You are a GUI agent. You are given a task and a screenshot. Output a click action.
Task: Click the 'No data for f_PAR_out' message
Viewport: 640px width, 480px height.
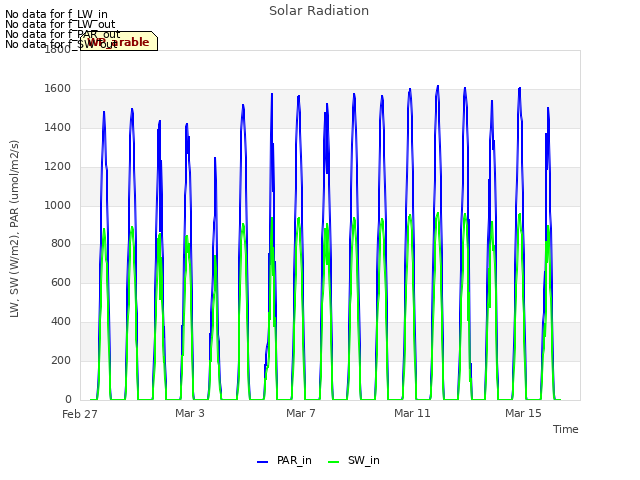(62, 34)
